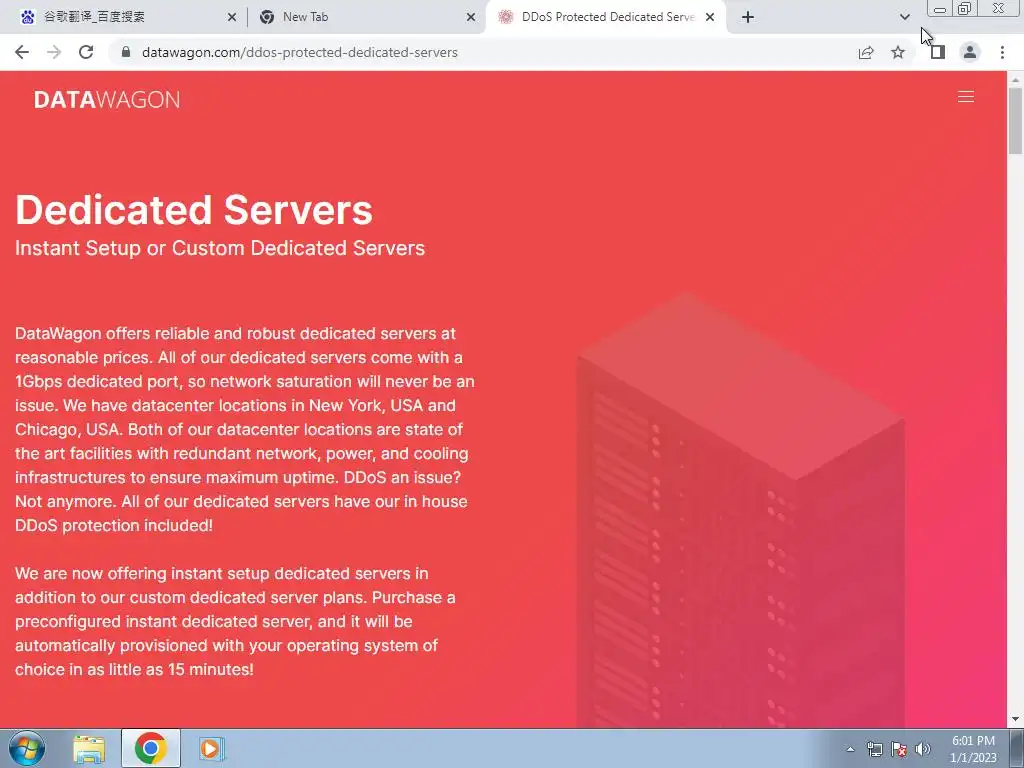The width and height of the screenshot is (1024, 768).
Task: Click the Dedicated Servers heading
Action: click(x=194, y=210)
